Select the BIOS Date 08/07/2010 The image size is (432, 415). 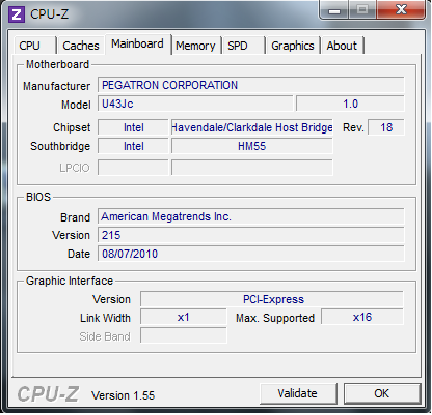pos(251,254)
